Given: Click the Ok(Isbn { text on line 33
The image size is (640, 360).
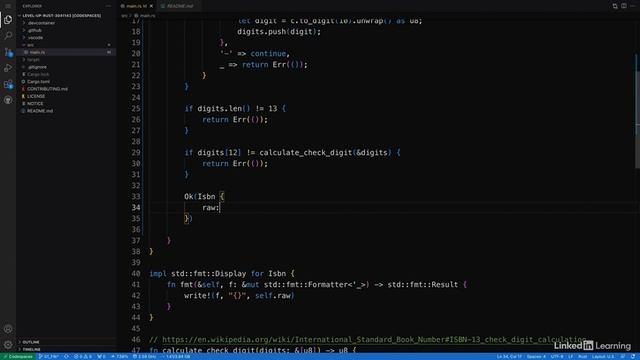Looking at the screenshot, I should click(x=204, y=197).
